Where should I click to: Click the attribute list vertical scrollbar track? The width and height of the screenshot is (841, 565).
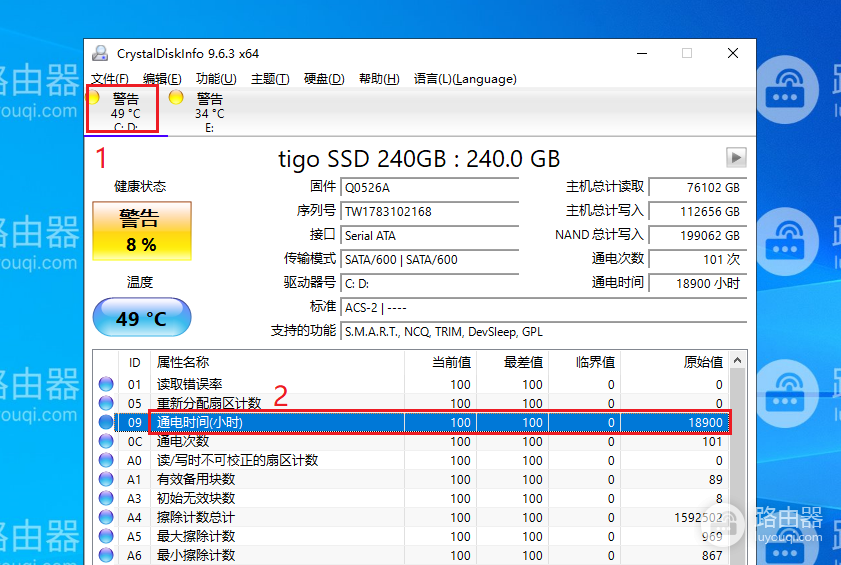tap(738, 467)
